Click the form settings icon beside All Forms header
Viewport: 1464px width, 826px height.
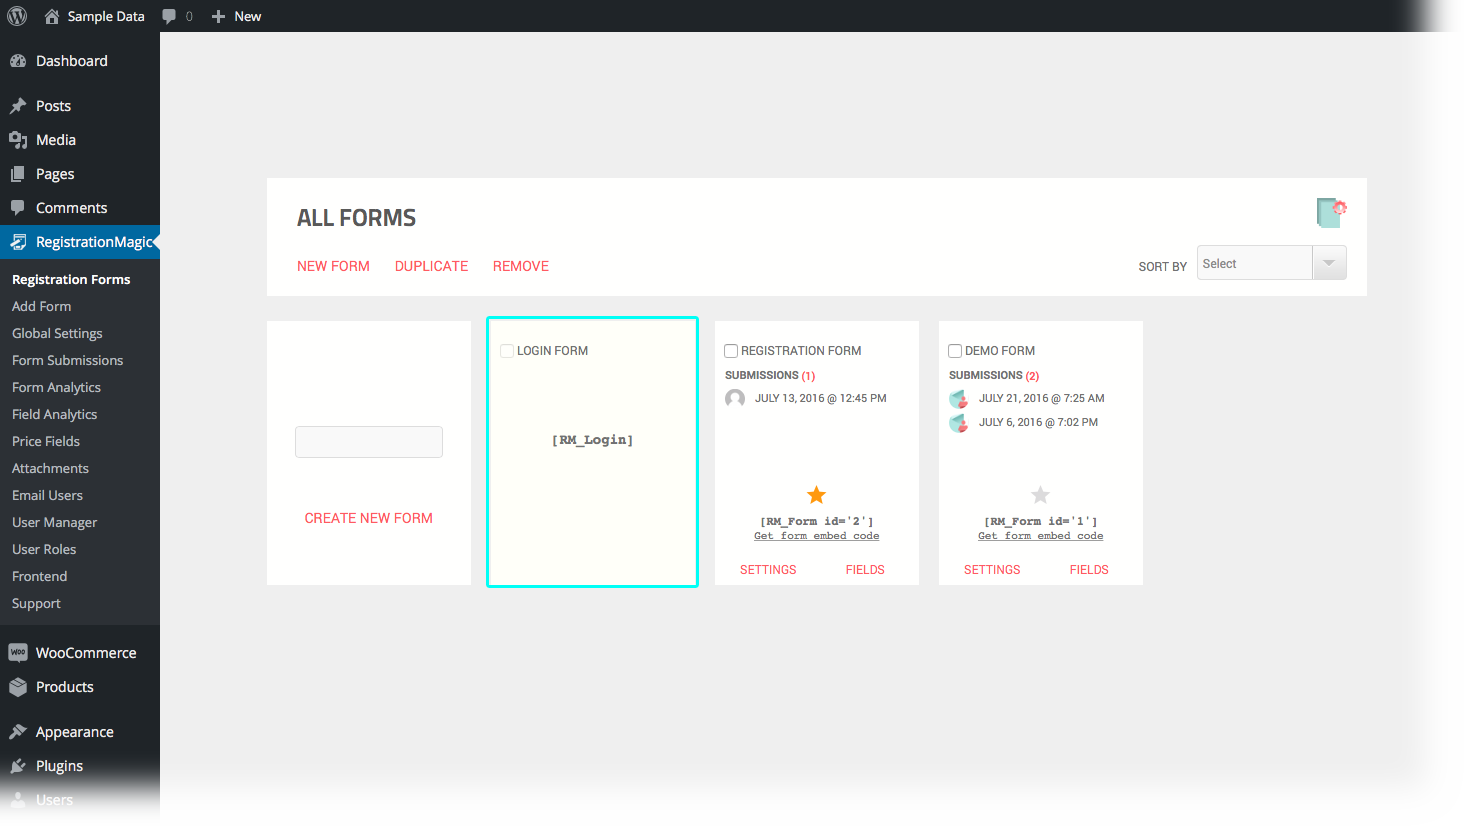click(1331, 212)
